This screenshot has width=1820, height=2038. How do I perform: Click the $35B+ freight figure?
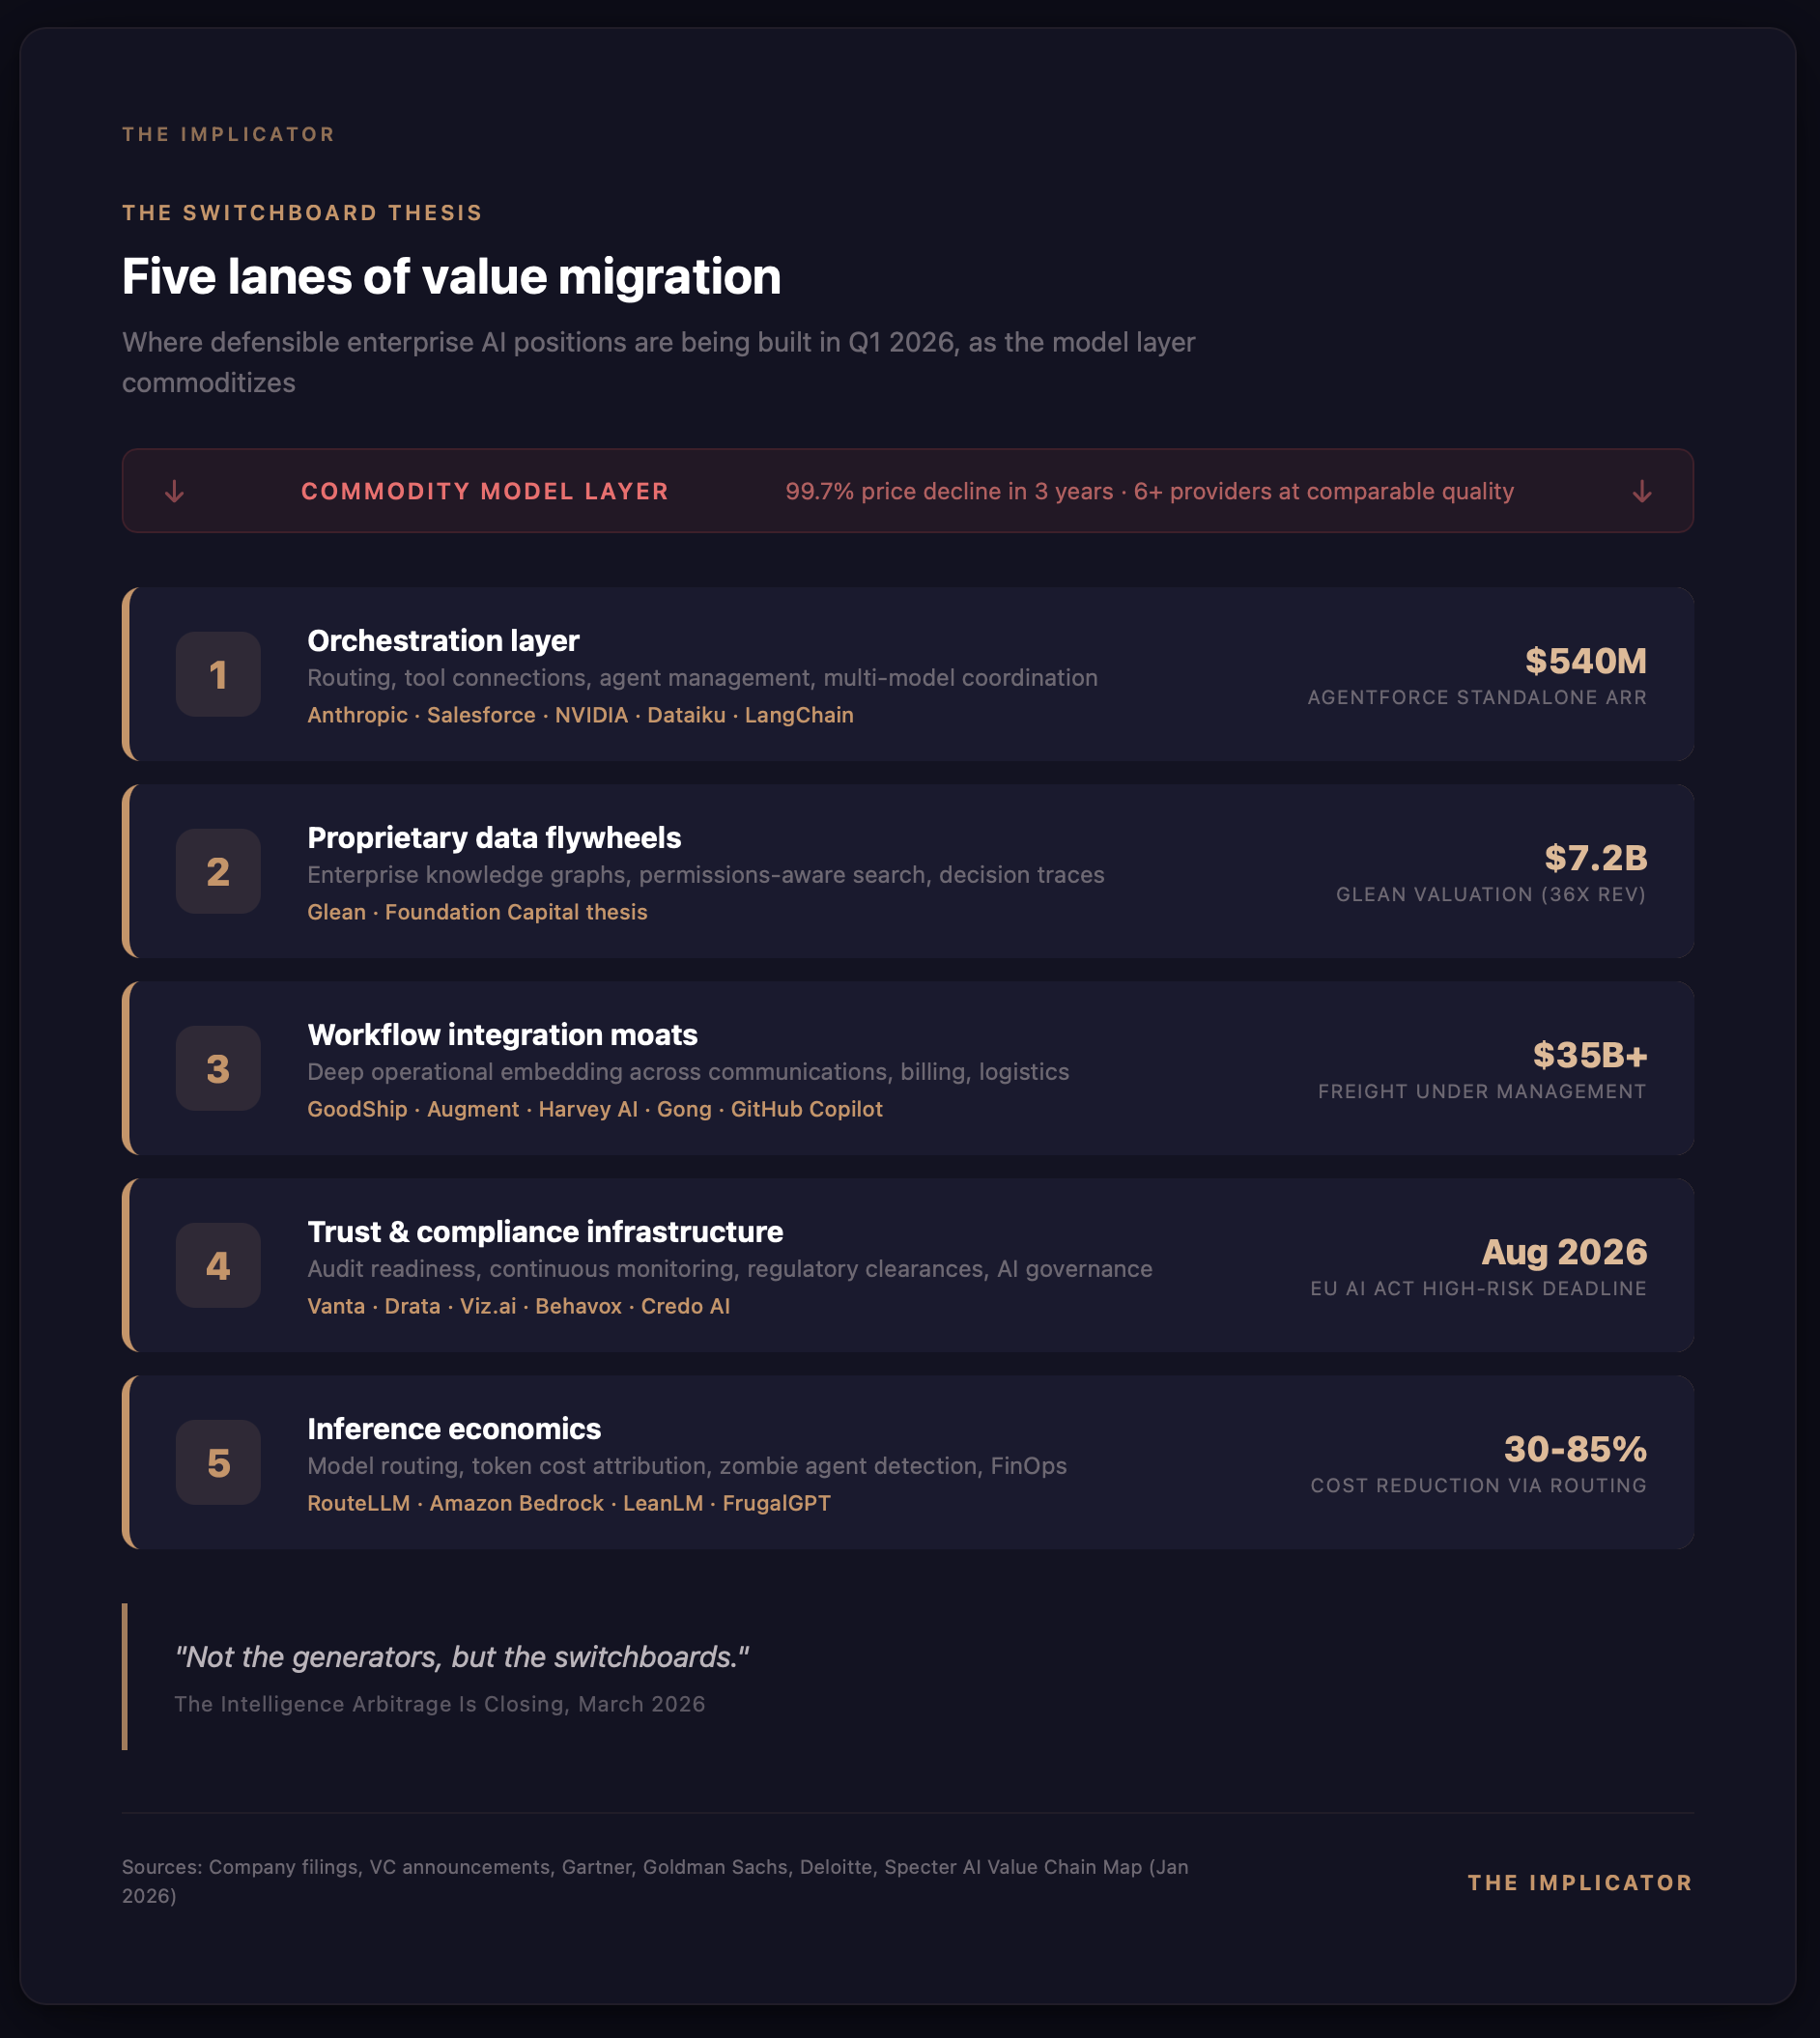[1589, 1055]
